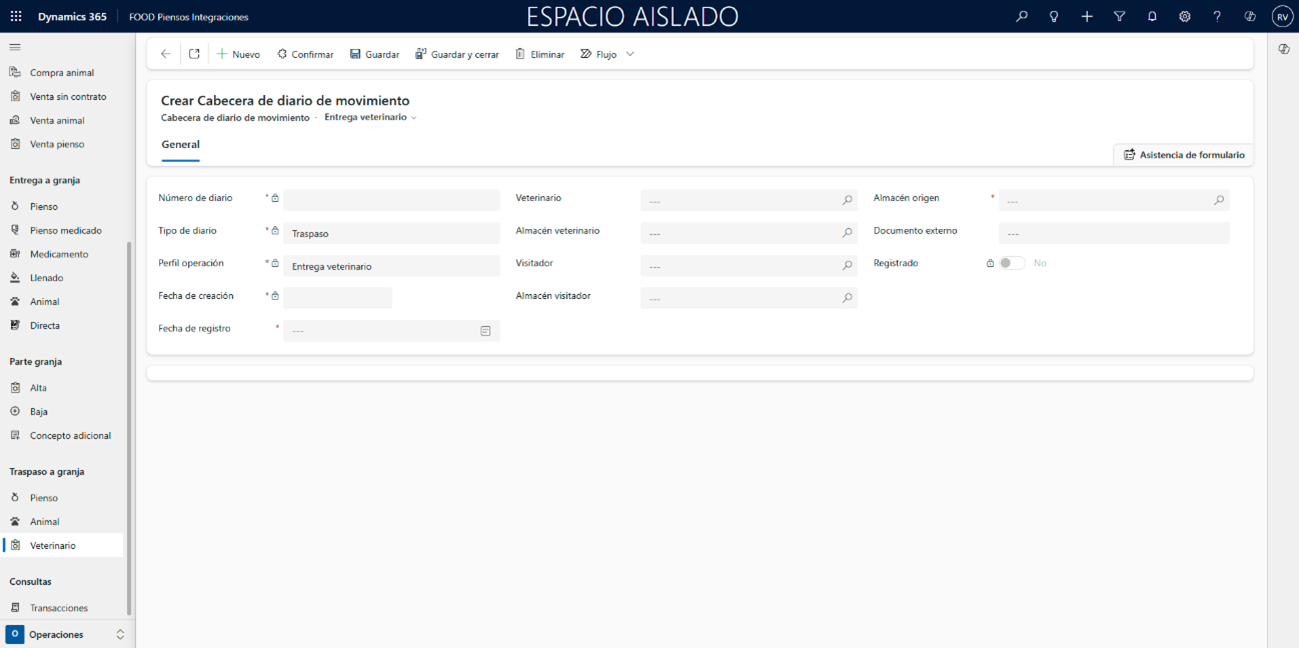Click the search magnifier in top bar

tap(1021, 16)
